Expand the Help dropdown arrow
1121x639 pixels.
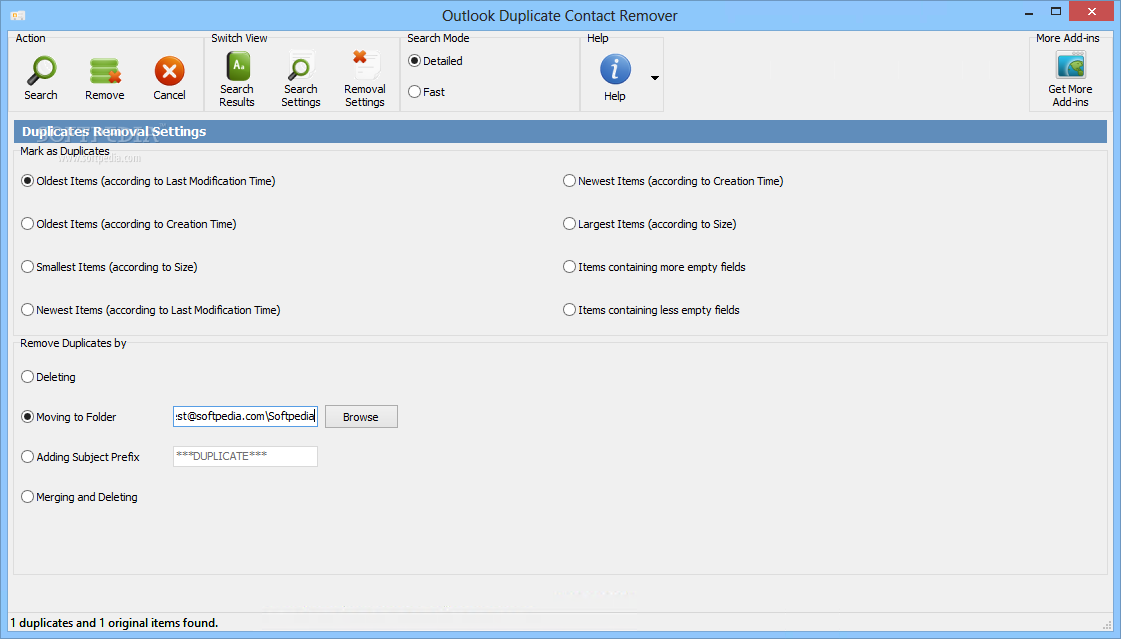(x=655, y=77)
